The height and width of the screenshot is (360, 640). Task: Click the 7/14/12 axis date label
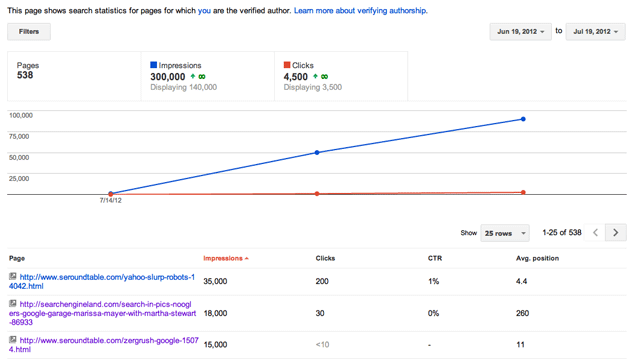pos(111,200)
